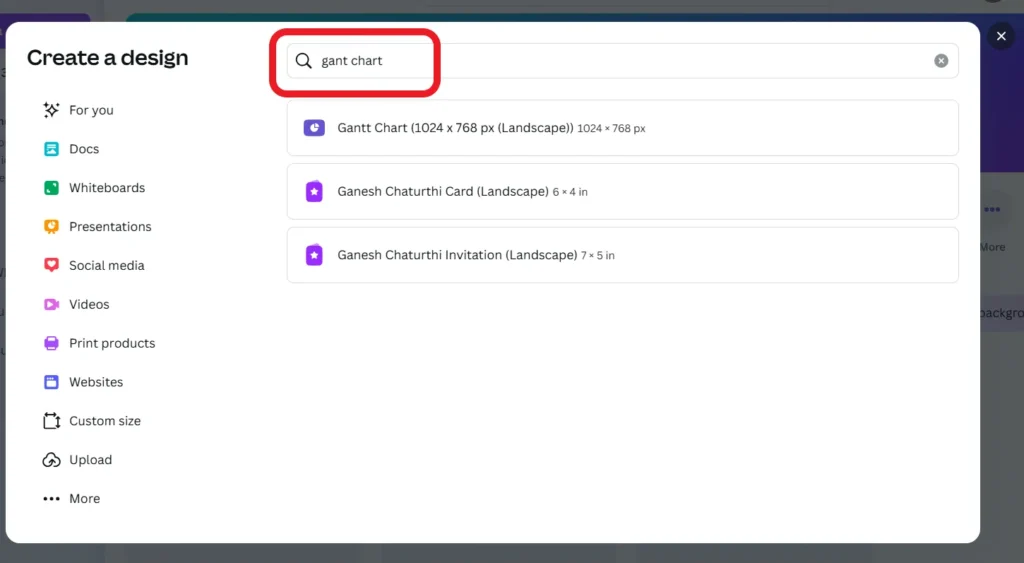Select the Social media heart icon
The image size is (1024, 563).
pyautogui.click(x=51, y=265)
